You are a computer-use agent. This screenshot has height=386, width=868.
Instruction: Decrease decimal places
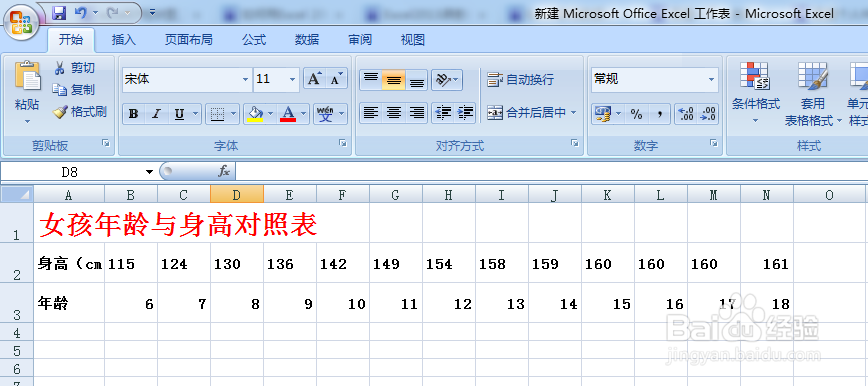[708, 114]
